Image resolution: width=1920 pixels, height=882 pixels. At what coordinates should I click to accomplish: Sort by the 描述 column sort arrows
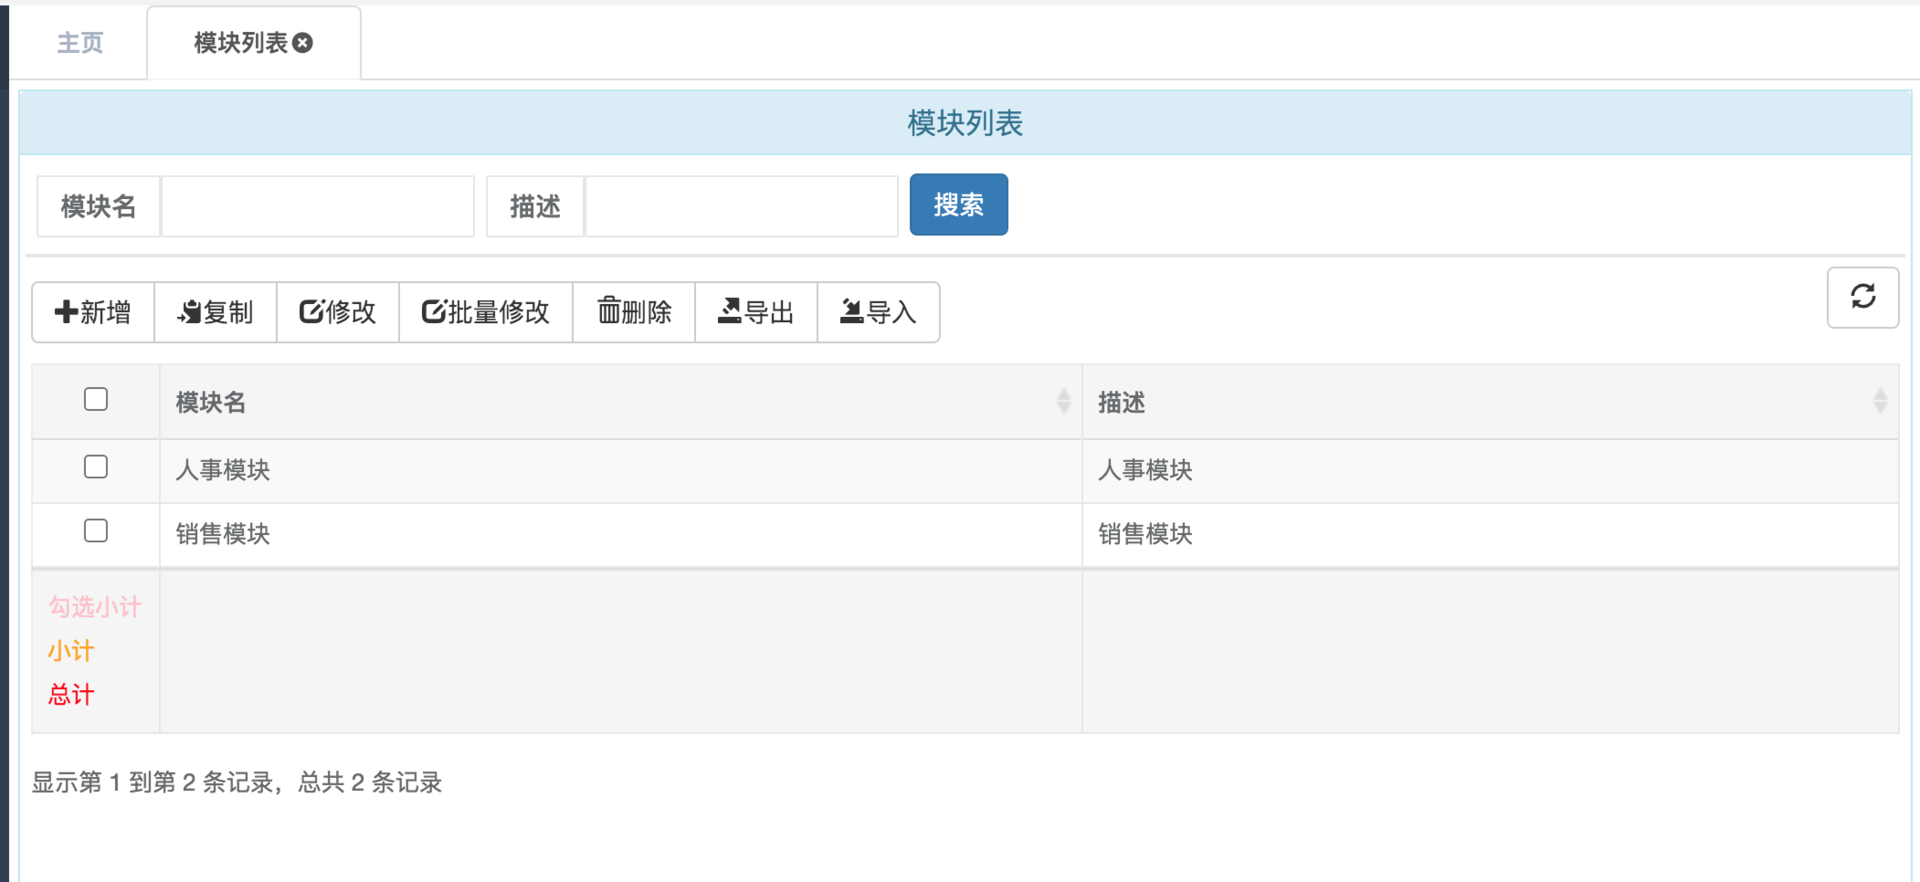1879,402
